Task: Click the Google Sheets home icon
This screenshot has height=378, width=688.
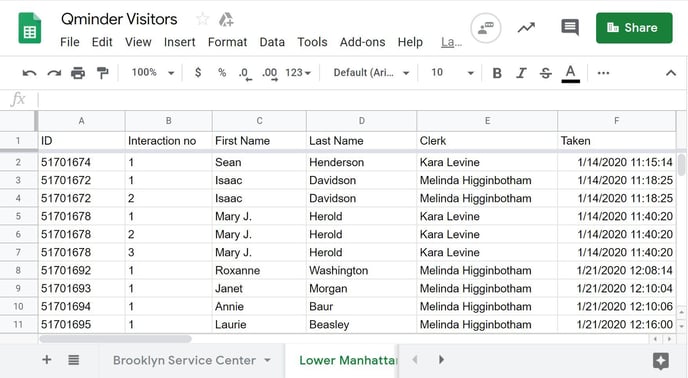Action: tap(30, 29)
